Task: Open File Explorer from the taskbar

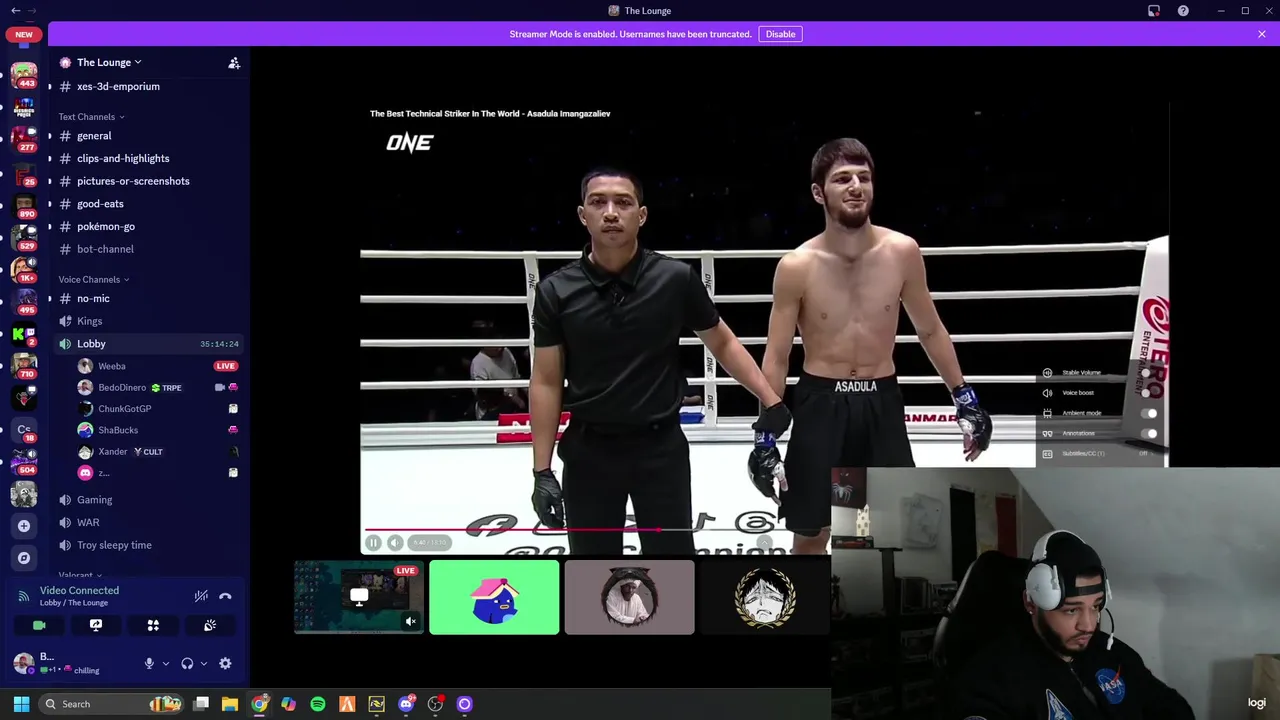Action: [x=230, y=704]
